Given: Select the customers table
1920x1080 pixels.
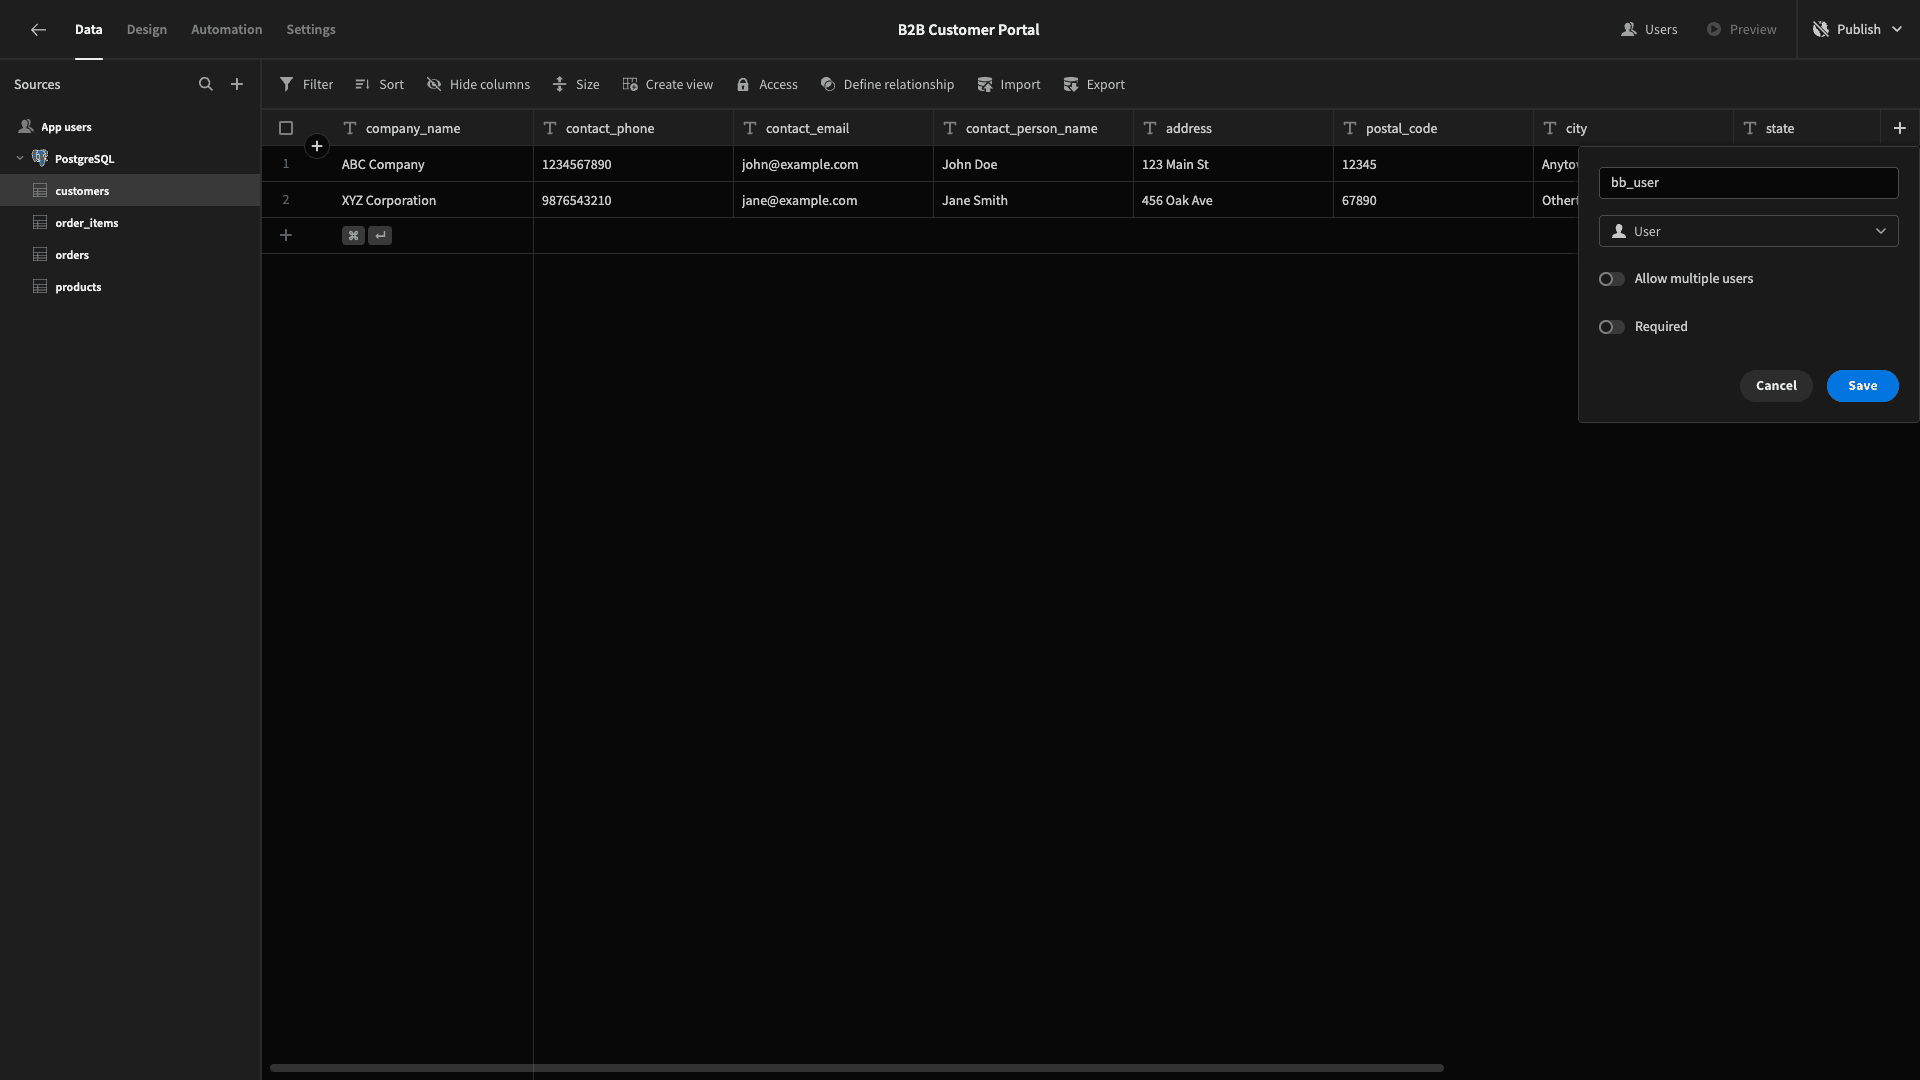Looking at the screenshot, I should pyautogui.click(x=130, y=190).
